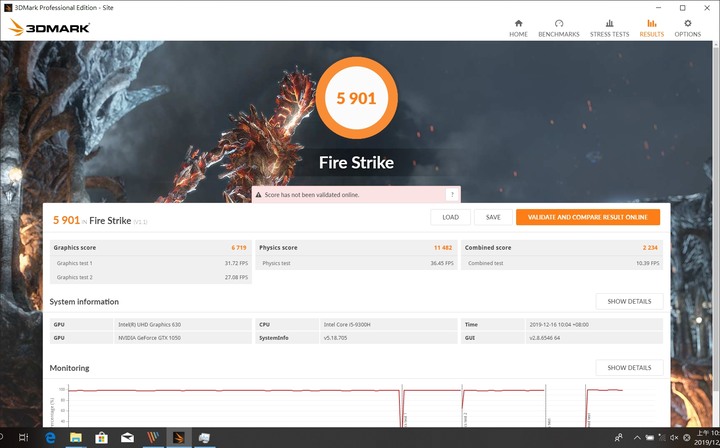Click the Intel(R) UHD Graphics 630 entry
This screenshot has height=448, width=720.
150,325
